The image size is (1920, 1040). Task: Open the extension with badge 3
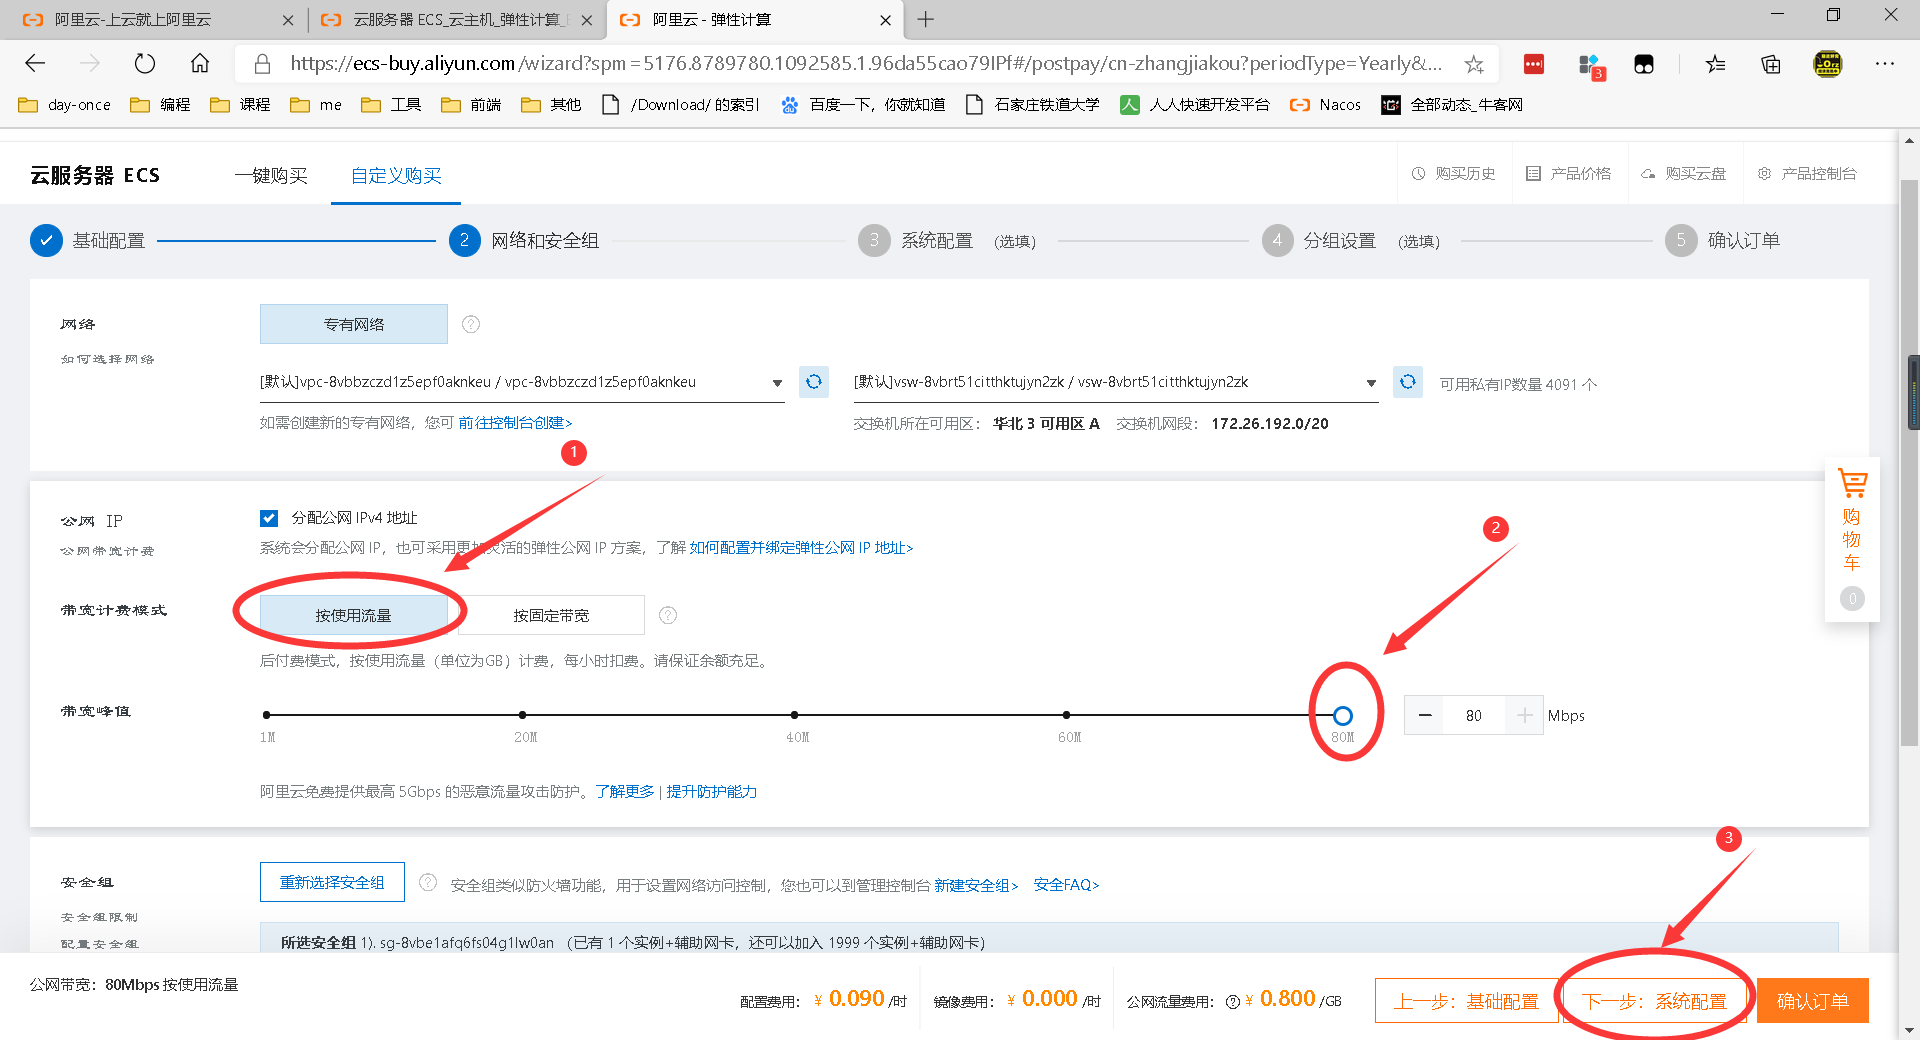1590,66
